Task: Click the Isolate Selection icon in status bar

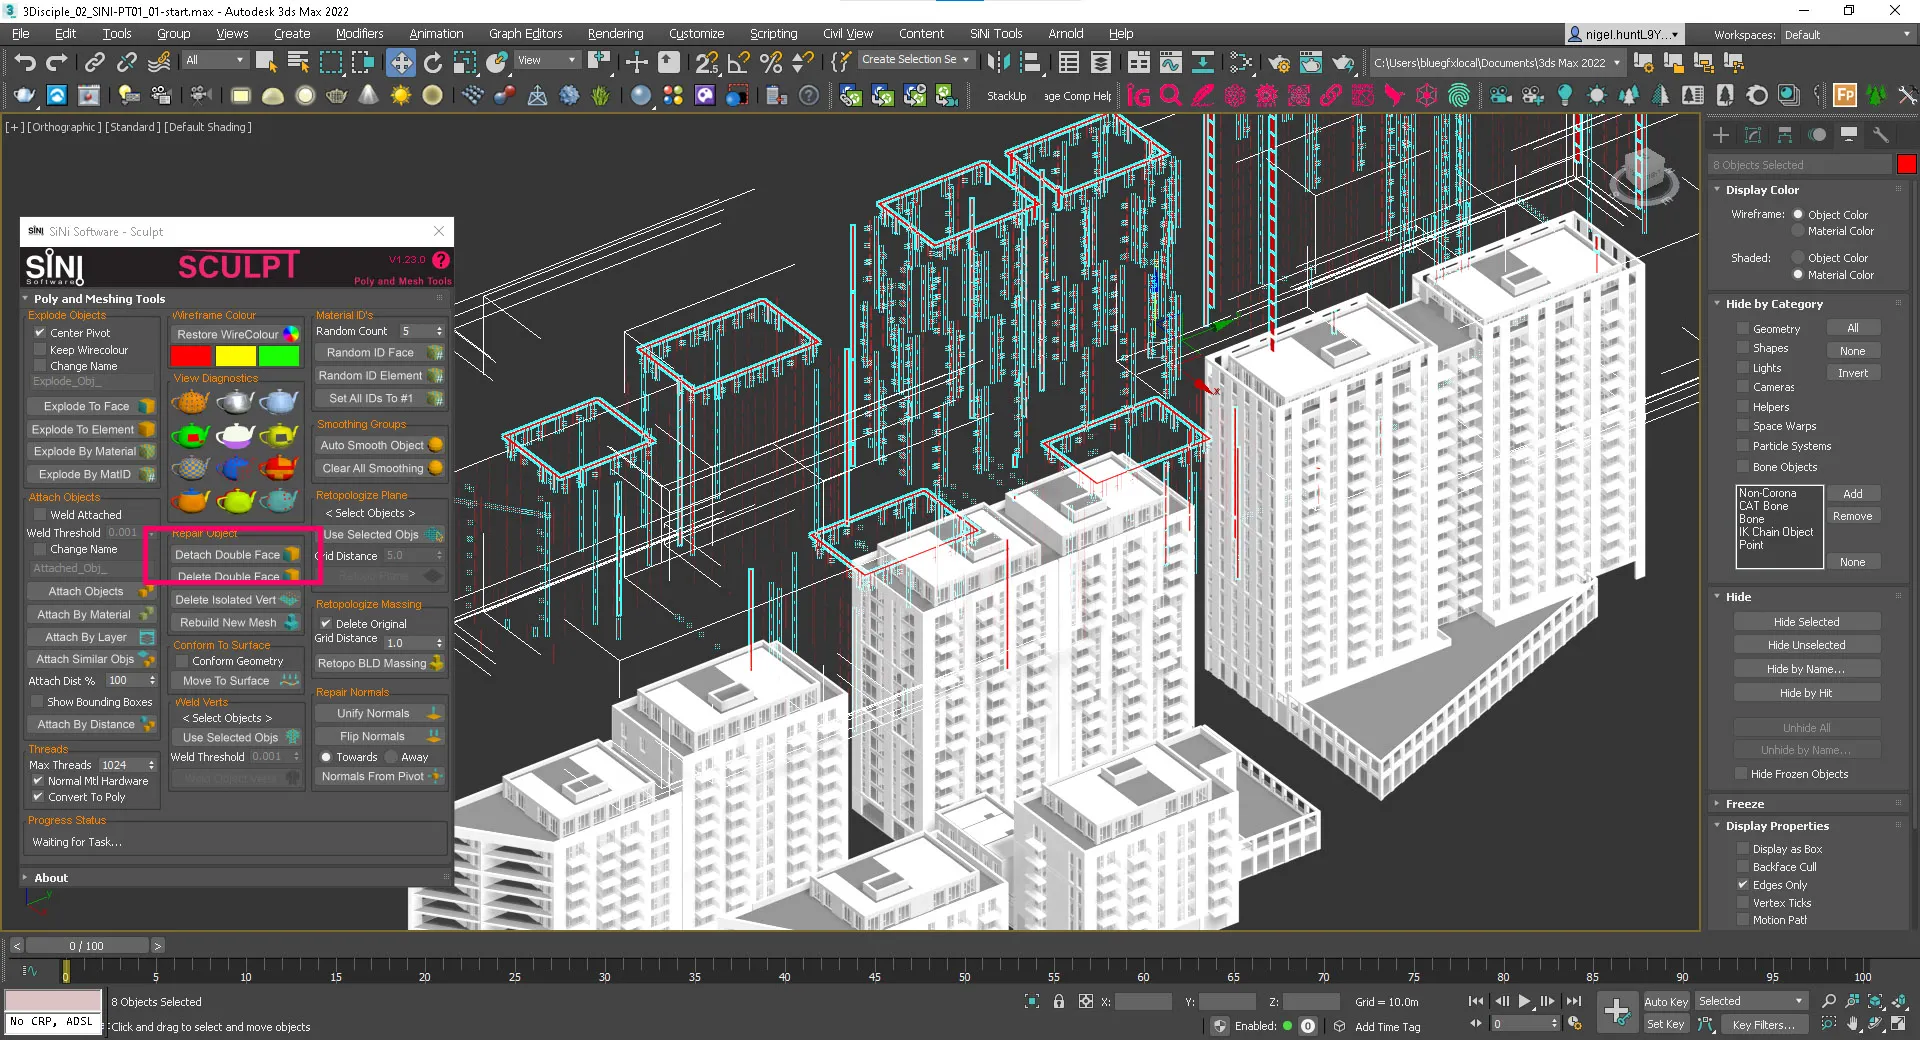Action: click(x=1032, y=1001)
